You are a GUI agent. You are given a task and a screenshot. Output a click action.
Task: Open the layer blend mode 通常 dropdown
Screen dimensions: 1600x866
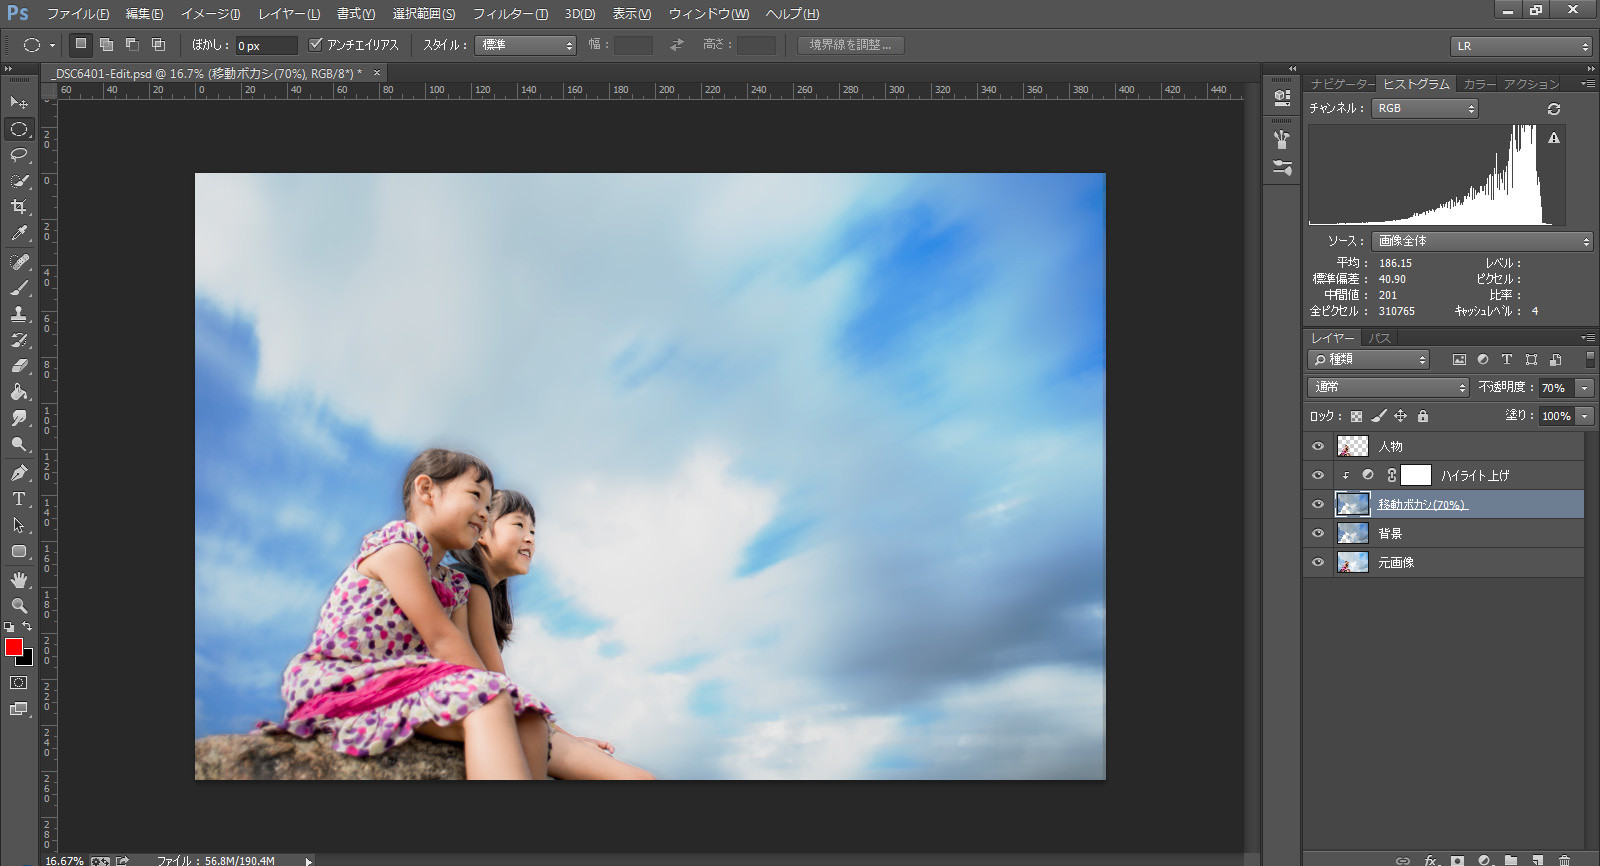1387,387
